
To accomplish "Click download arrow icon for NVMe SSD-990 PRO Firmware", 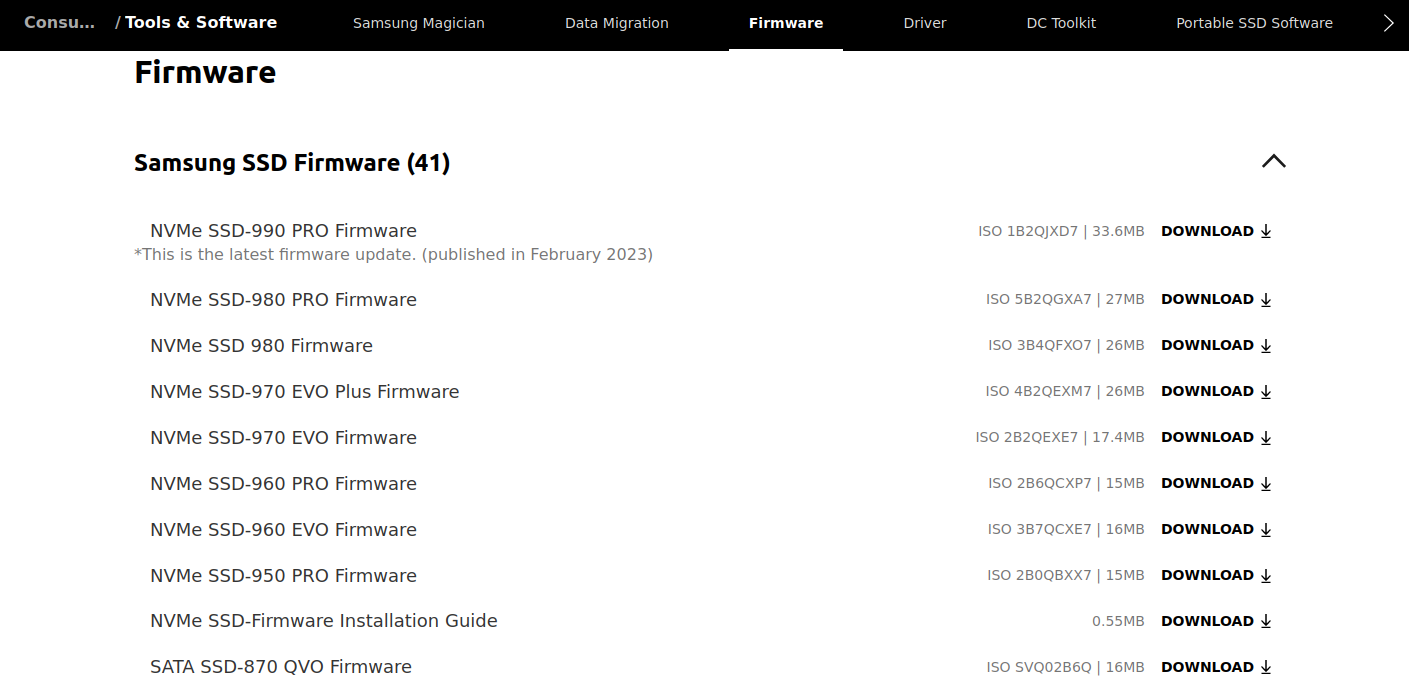I will point(1266,231).
